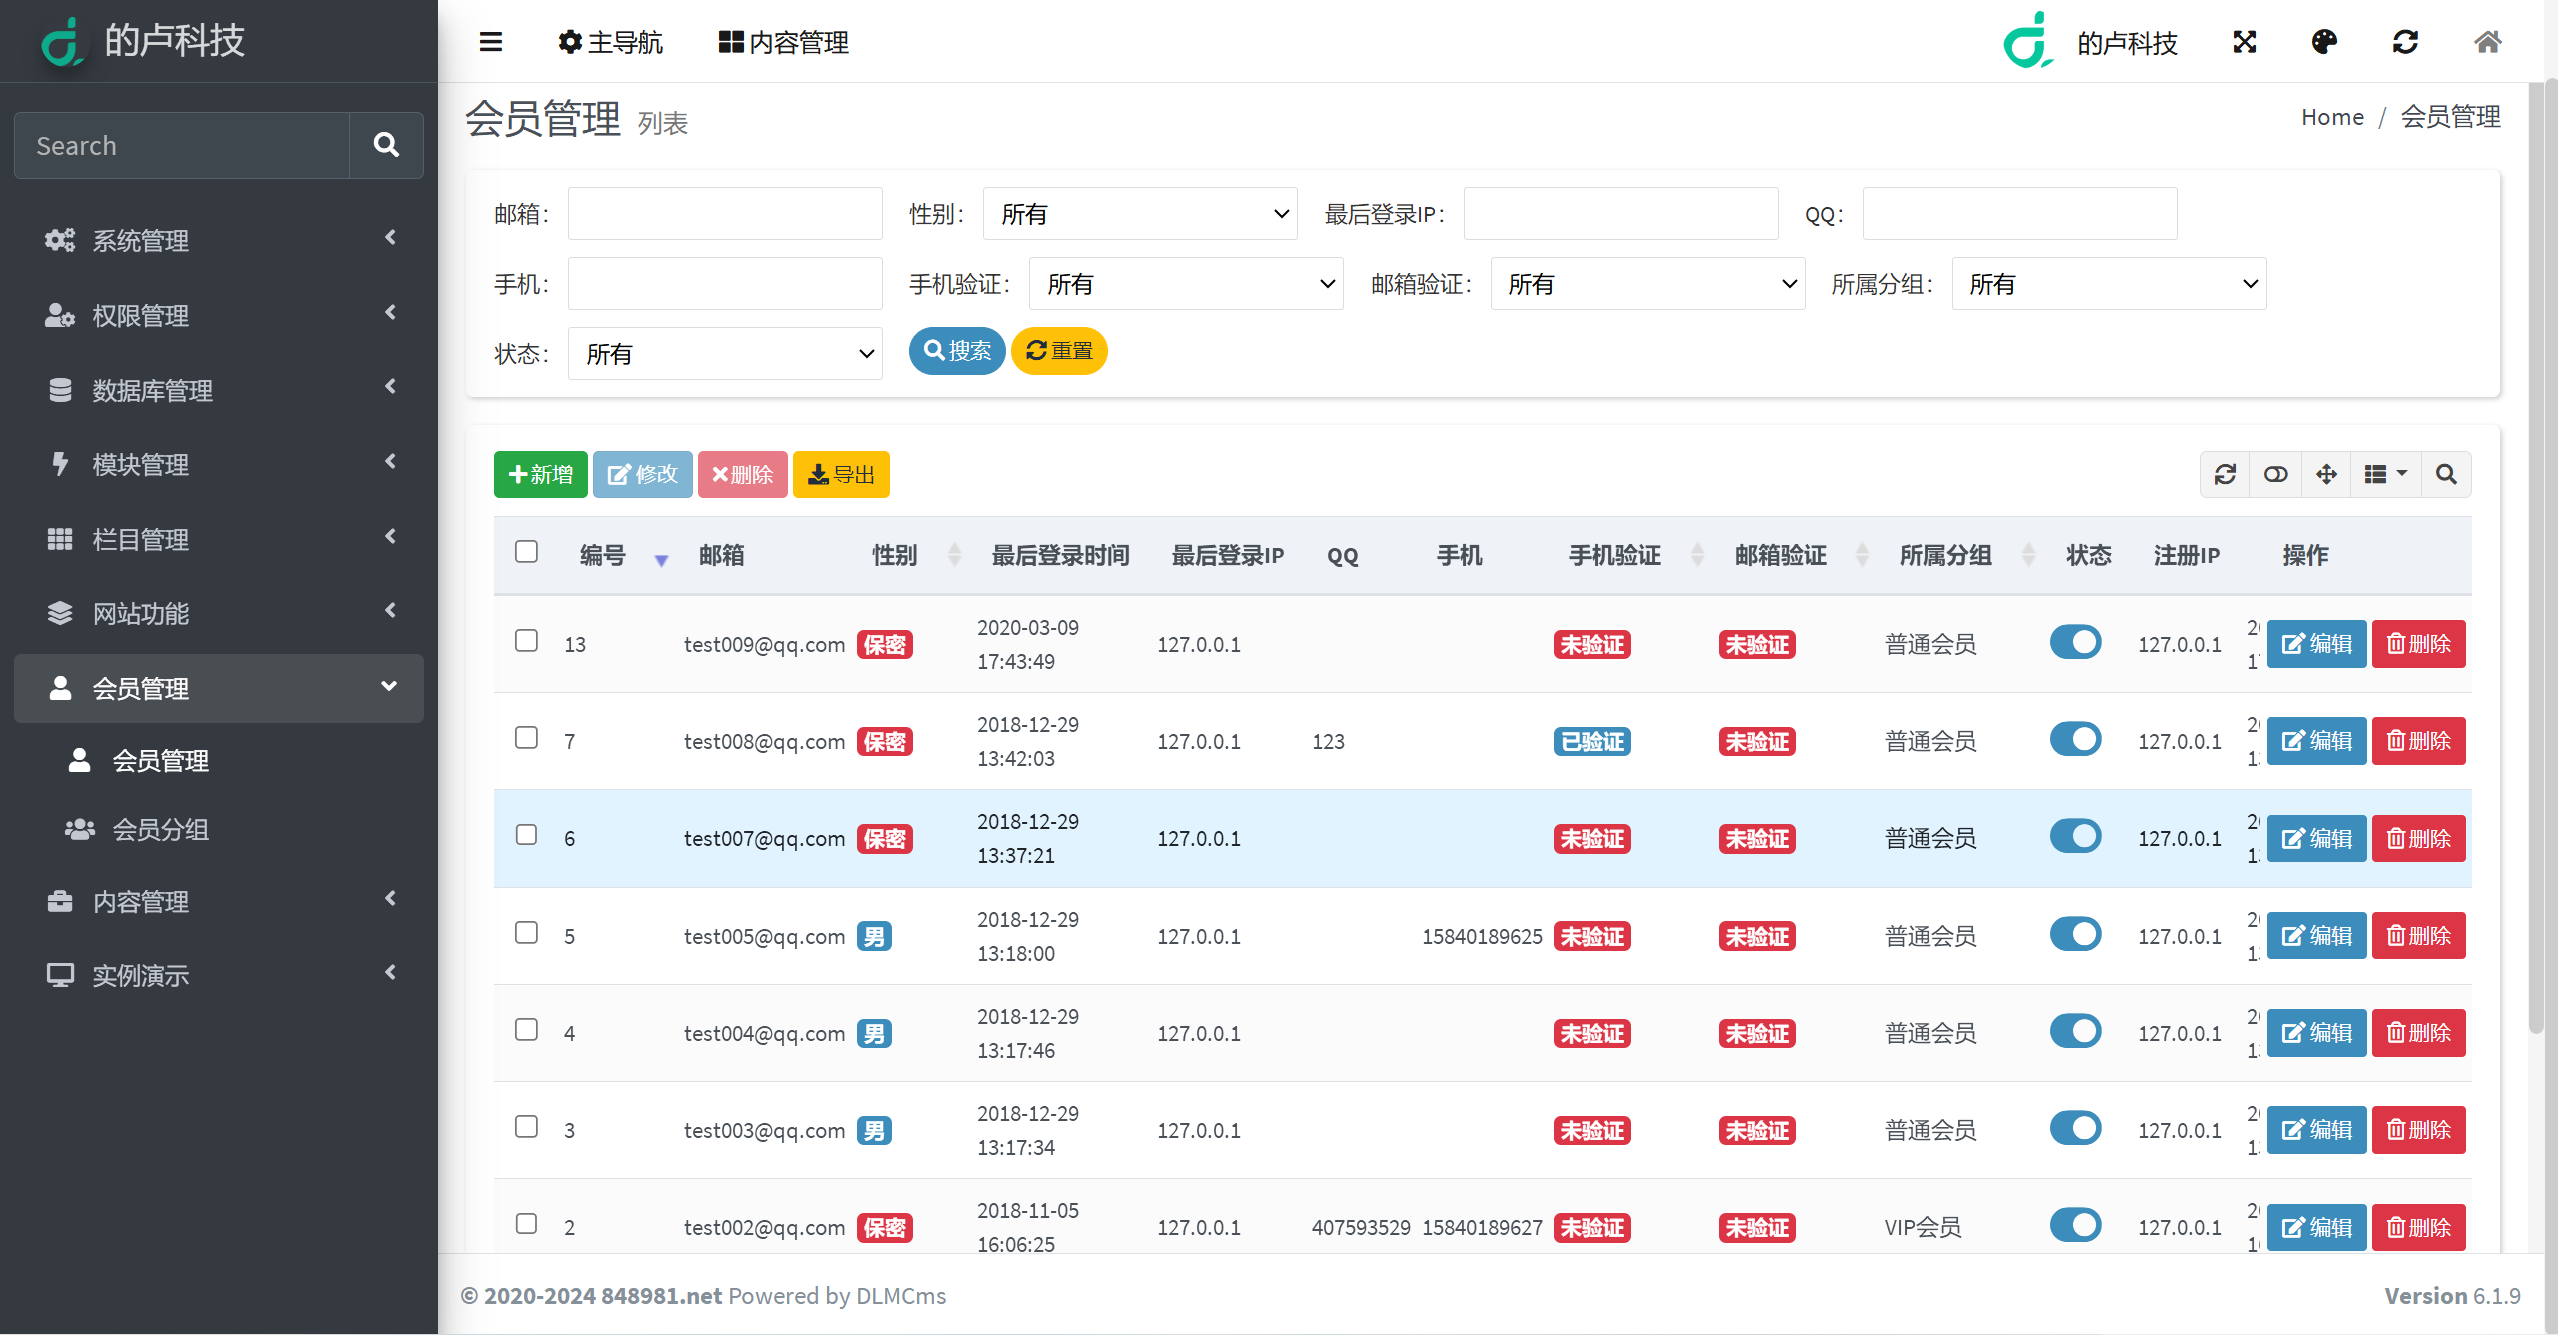Expand 系统管理 sidebar menu

pyautogui.click(x=219, y=240)
